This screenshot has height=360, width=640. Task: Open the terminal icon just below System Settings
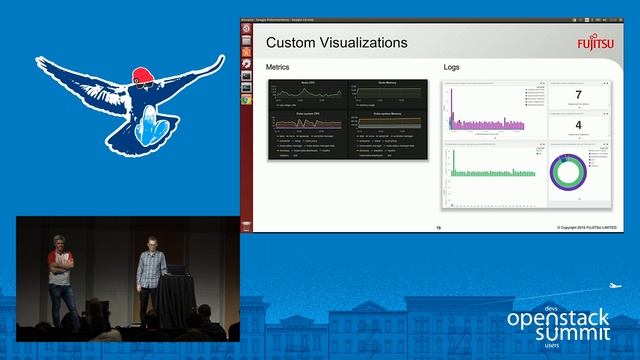click(246, 76)
